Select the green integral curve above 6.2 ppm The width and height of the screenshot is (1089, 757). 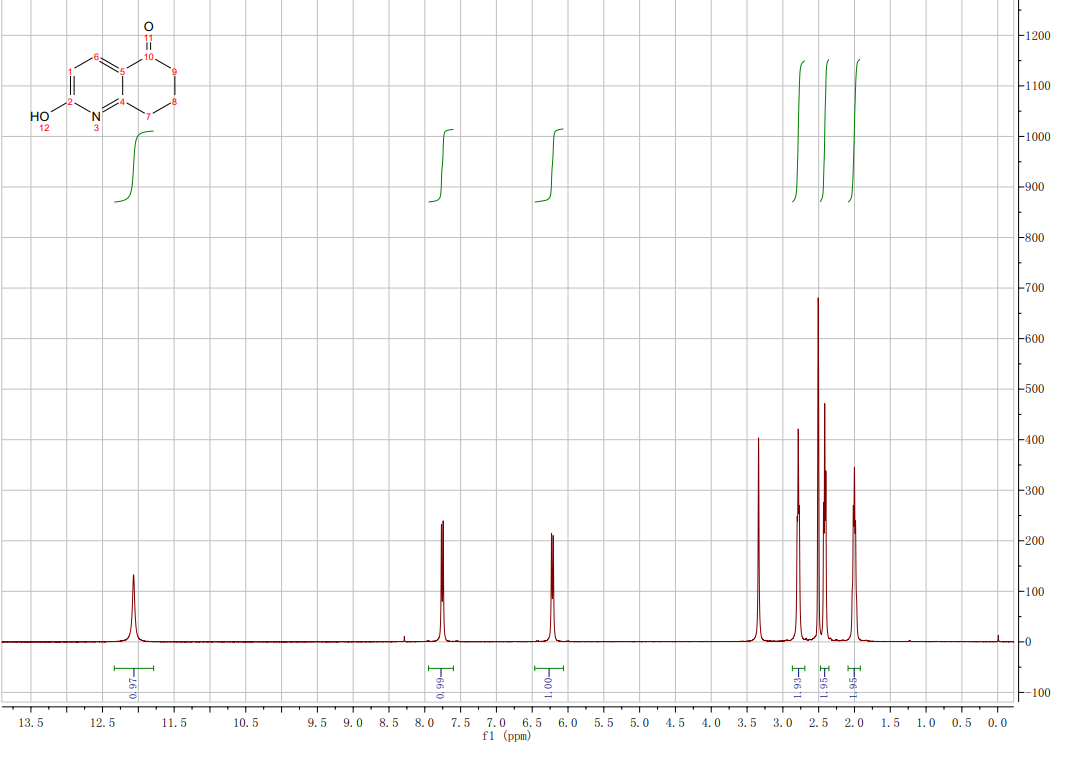click(x=552, y=165)
